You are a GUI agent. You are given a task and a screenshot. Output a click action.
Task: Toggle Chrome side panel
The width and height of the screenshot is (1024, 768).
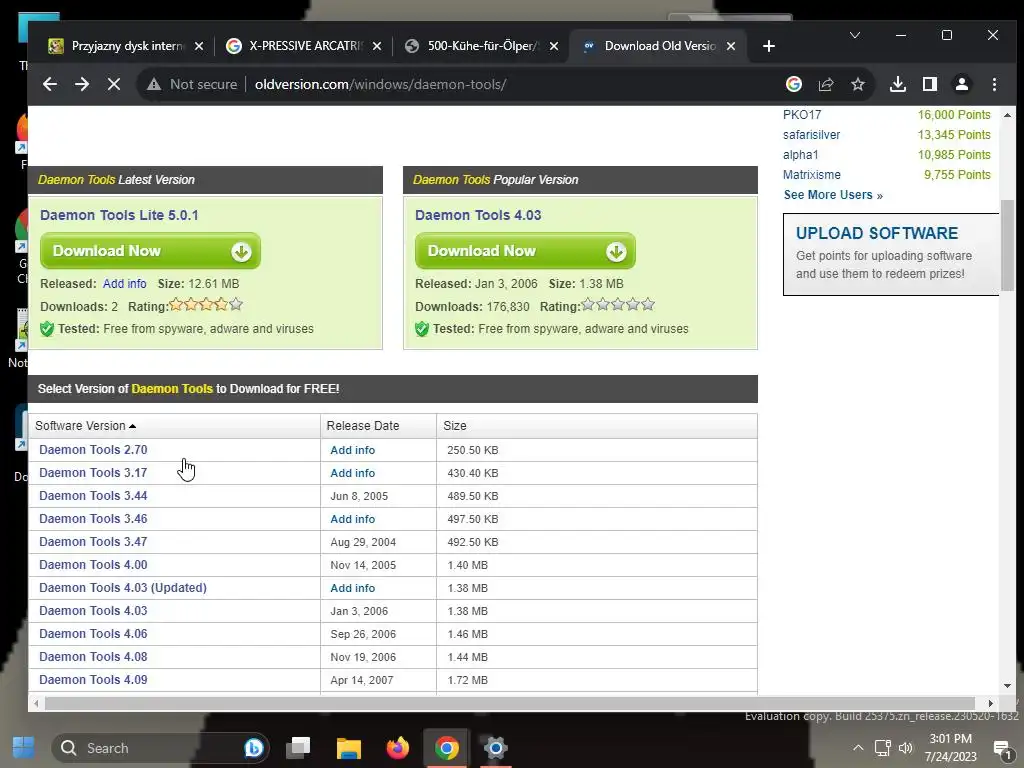pyautogui.click(x=930, y=84)
